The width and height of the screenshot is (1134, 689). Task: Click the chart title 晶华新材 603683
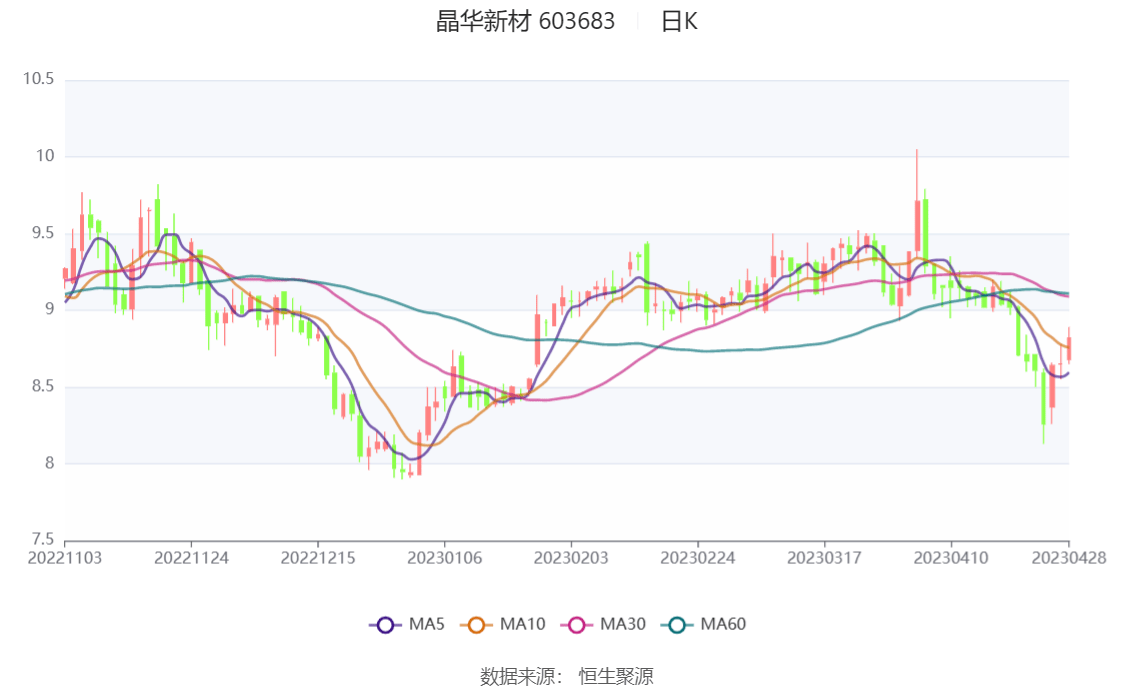pyautogui.click(x=525, y=21)
